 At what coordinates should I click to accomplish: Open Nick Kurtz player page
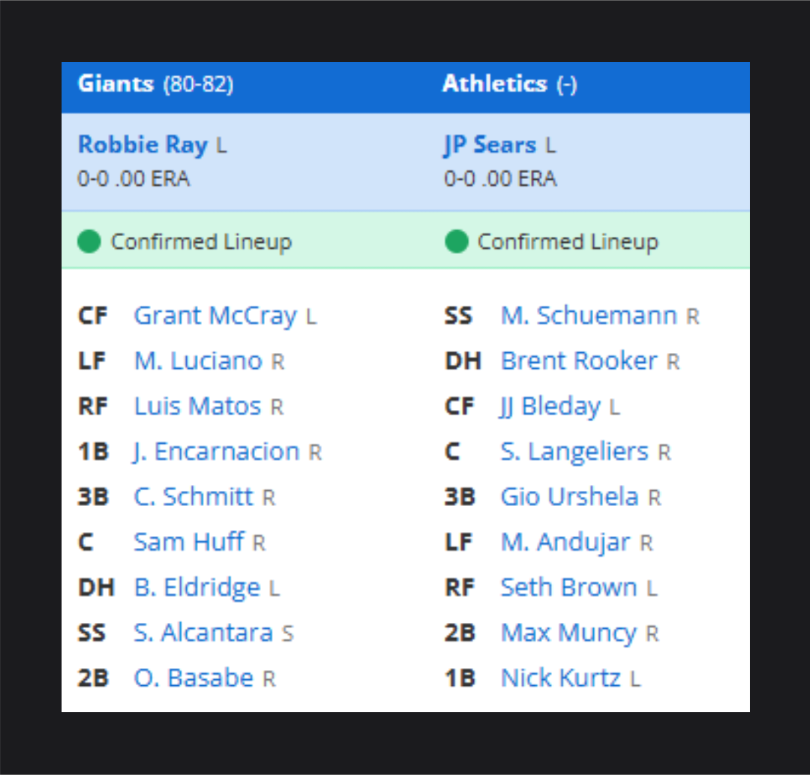pyautogui.click(x=561, y=678)
